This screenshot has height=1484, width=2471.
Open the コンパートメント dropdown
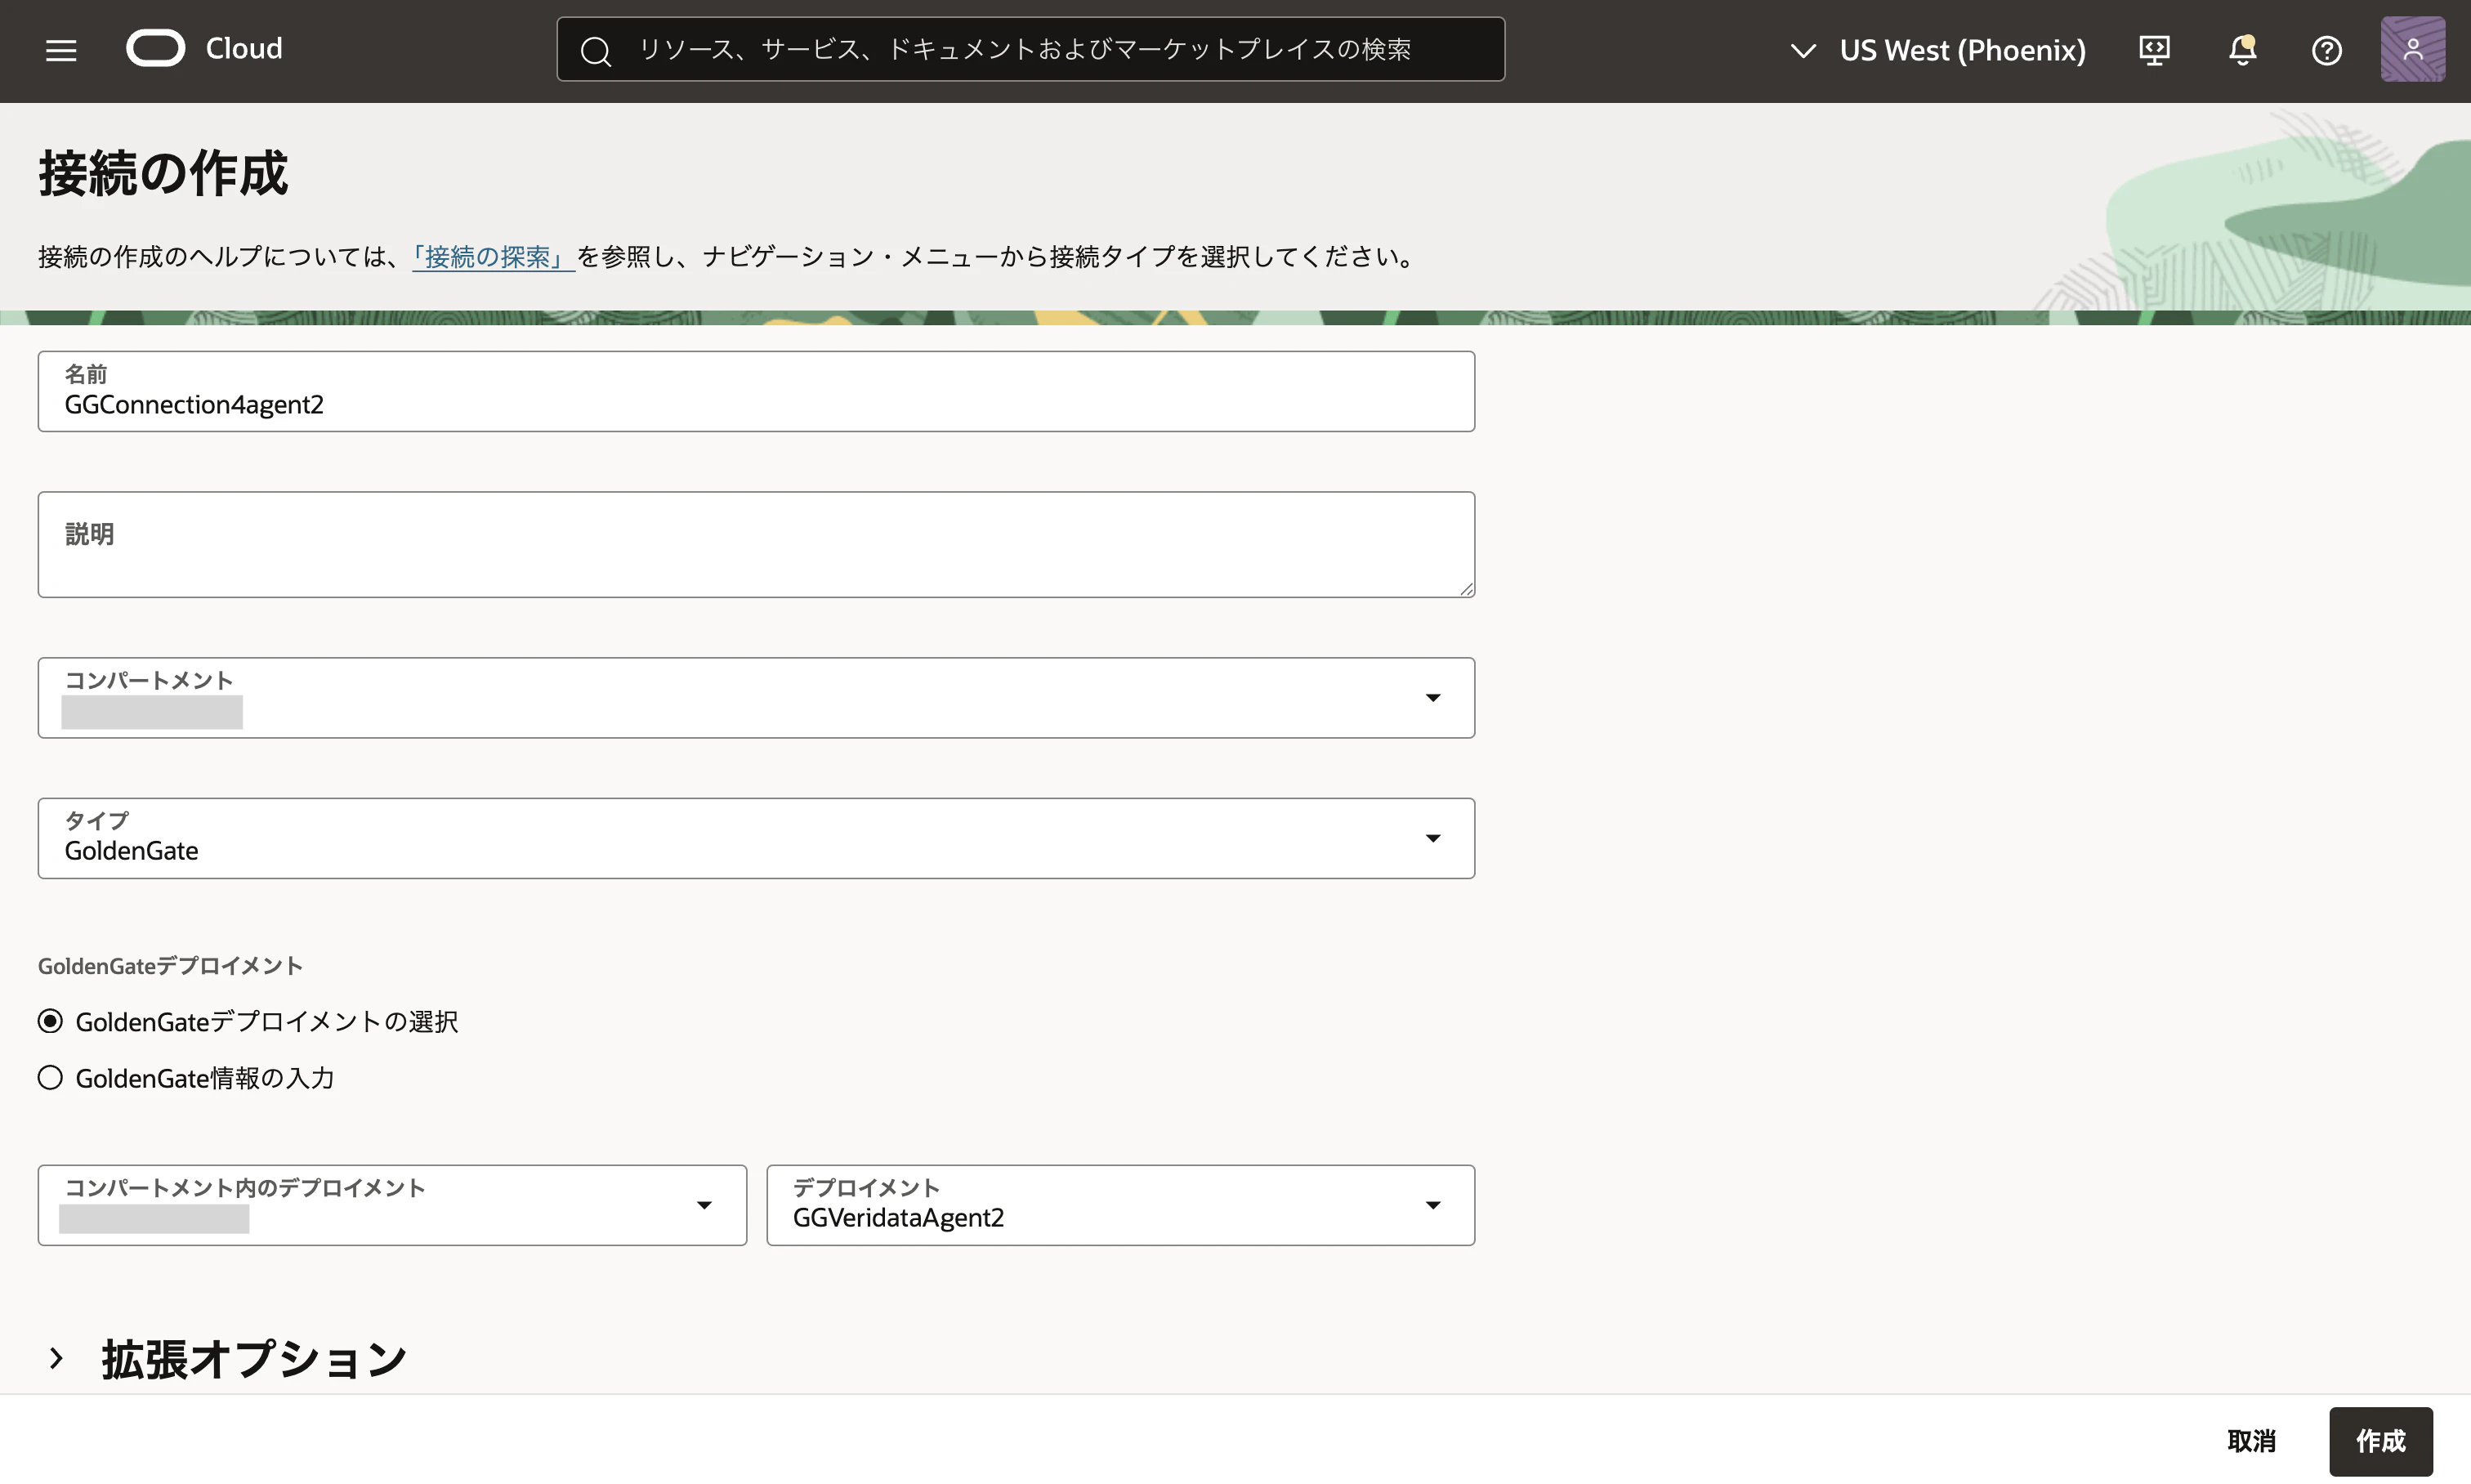756,698
